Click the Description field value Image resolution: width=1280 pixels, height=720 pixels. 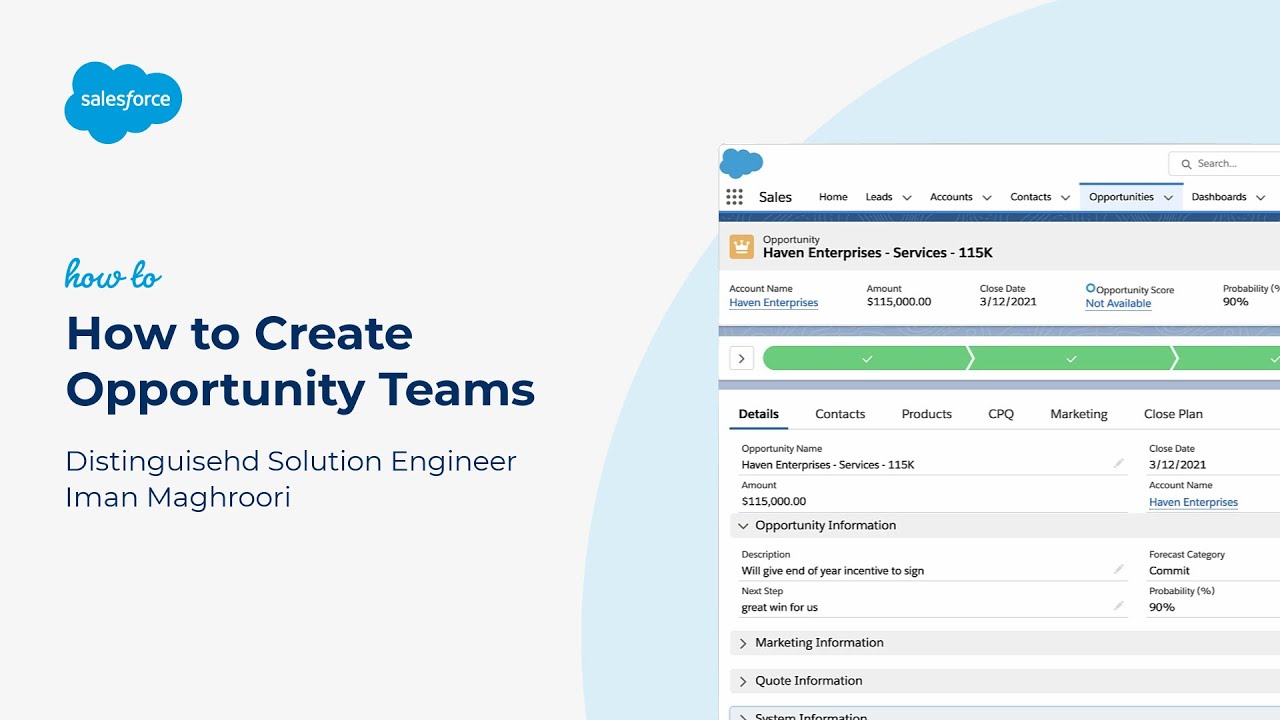coord(832,571)
